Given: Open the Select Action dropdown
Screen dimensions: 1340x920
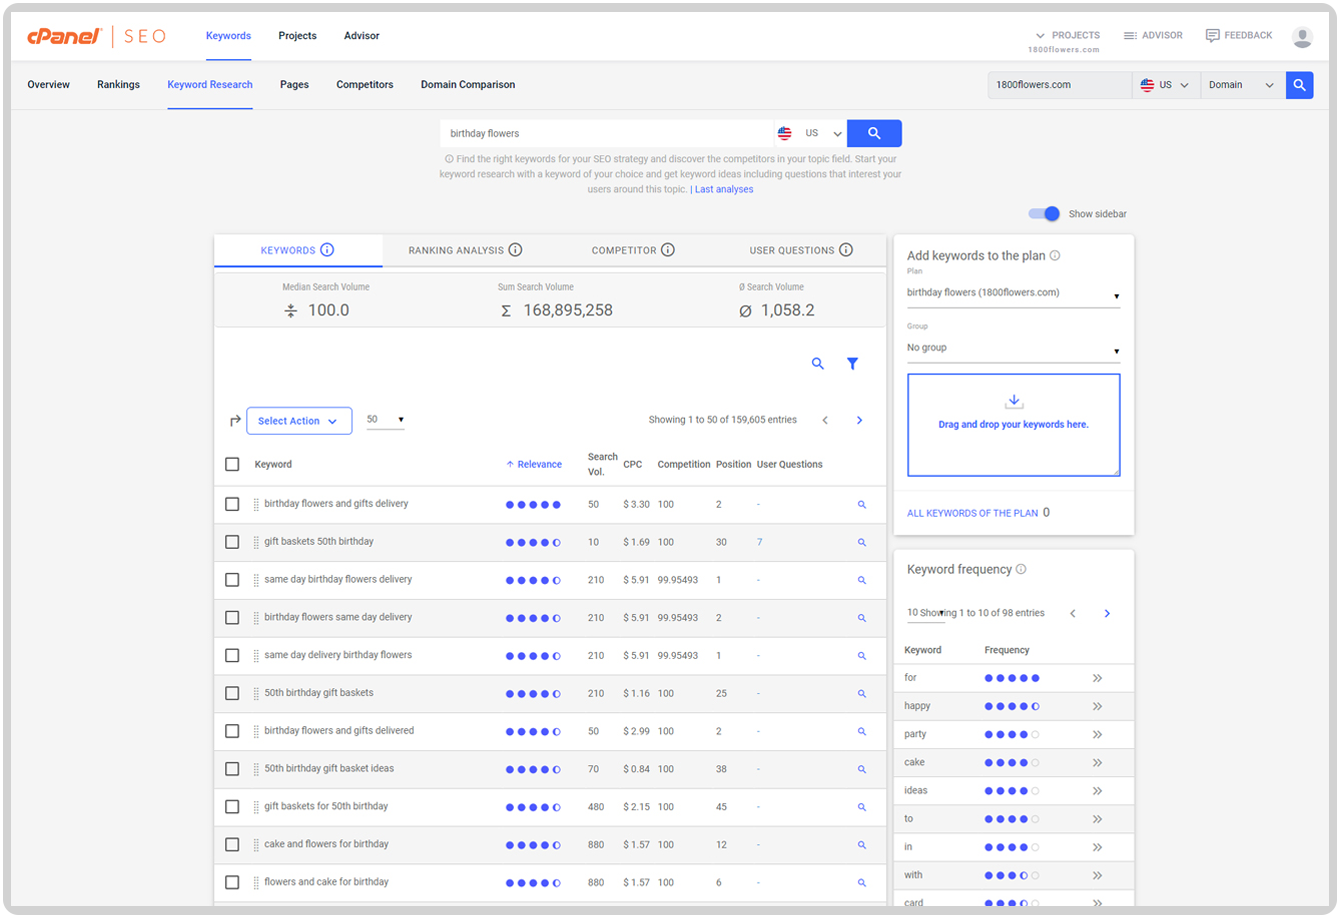Looking at the screenshot, I should coord(299,421).
